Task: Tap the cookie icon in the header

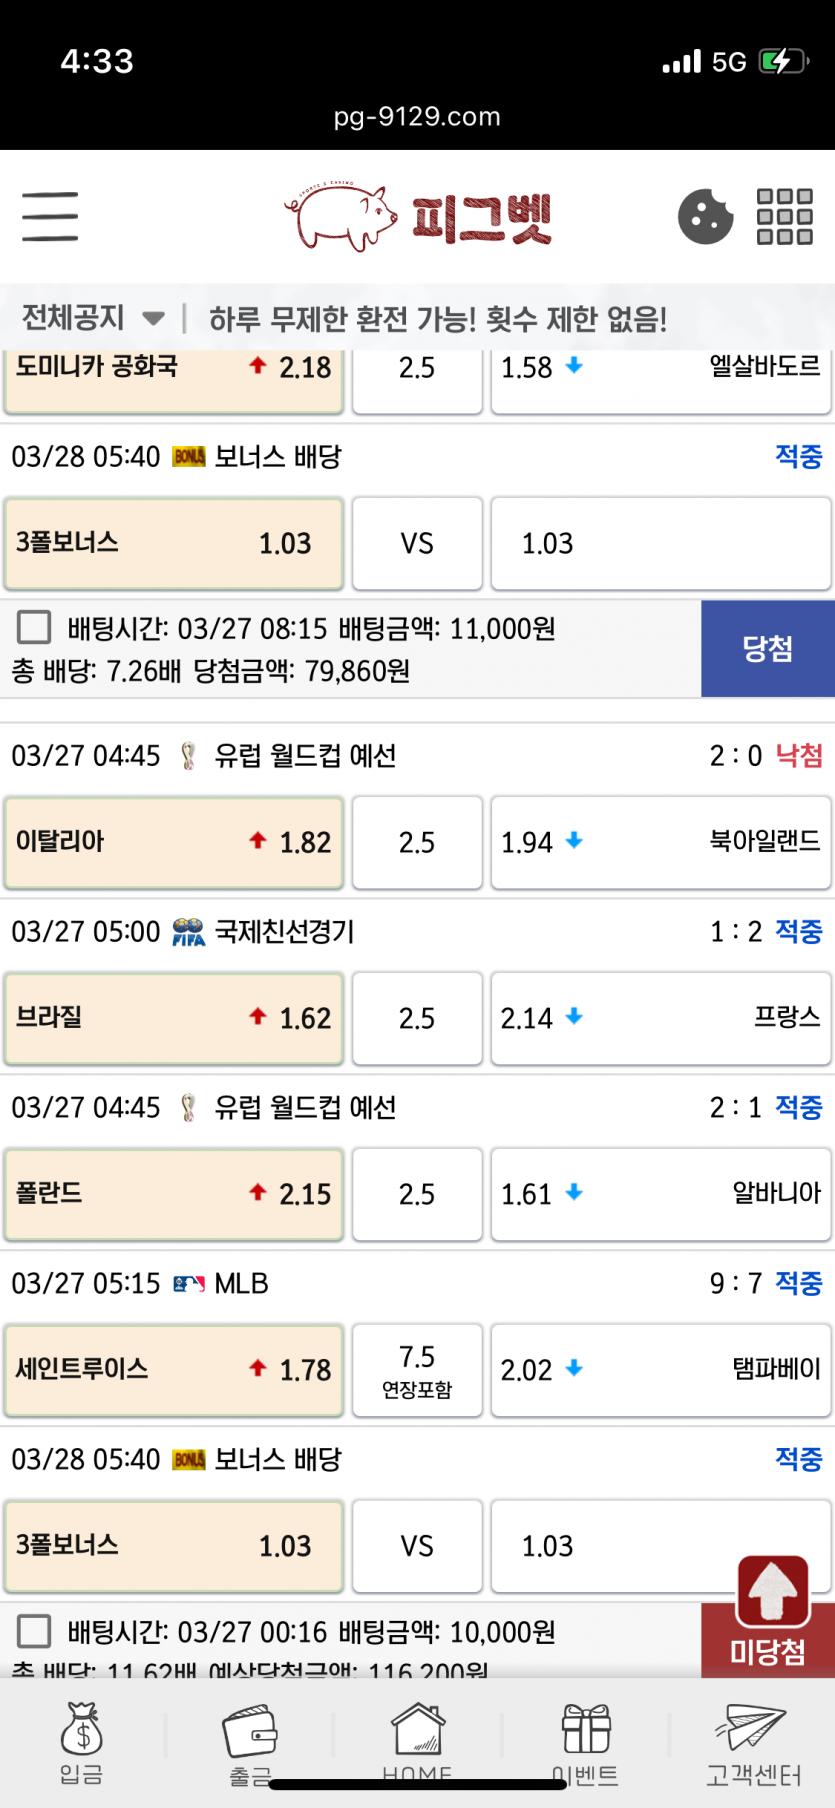Action: pos(705,216)
